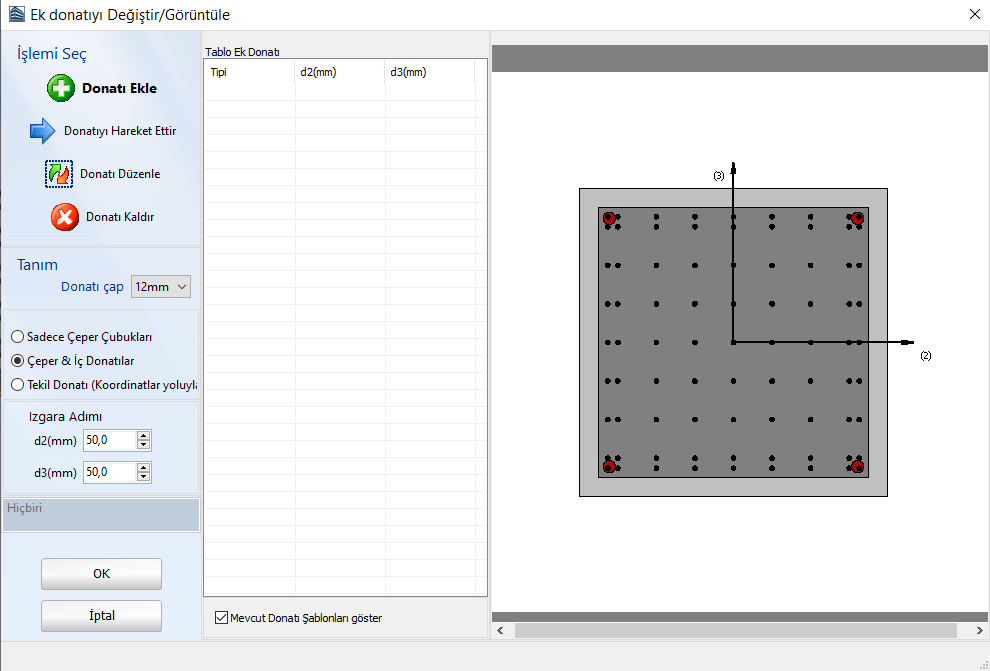The height and width of the screenshot is (671, 990).
Task: Select Tekil Donatı coordinates radio option
Action: click(x=18, y=384)
